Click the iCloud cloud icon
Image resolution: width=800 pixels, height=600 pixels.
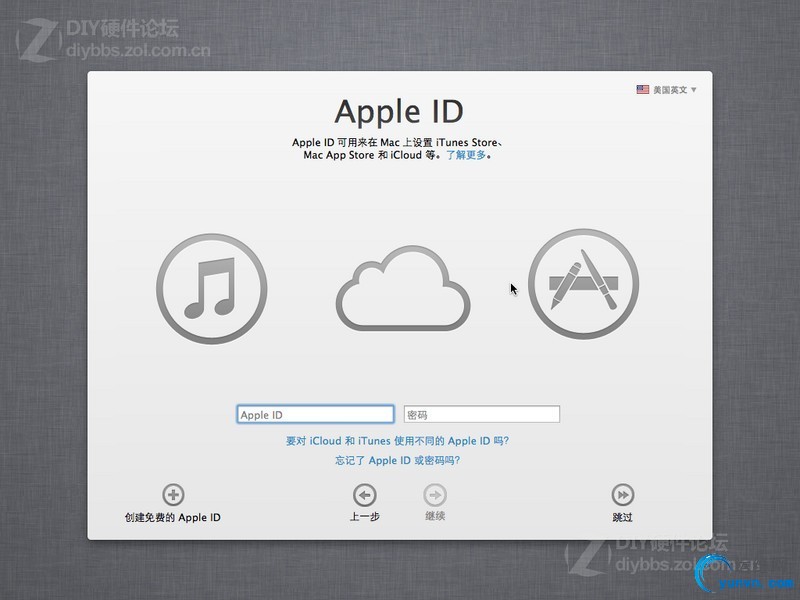pos(403,288)
